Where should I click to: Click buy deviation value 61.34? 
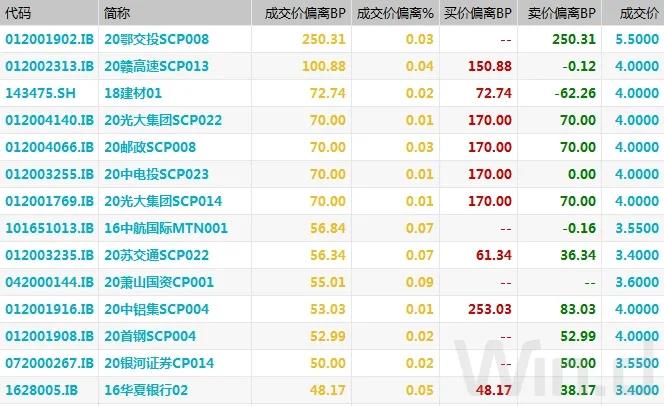click(x=493, y=255)
